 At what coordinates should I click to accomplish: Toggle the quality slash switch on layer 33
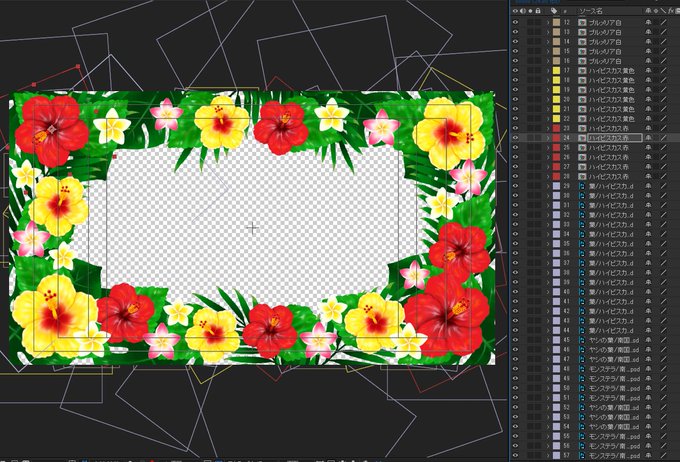coord(664,224)
